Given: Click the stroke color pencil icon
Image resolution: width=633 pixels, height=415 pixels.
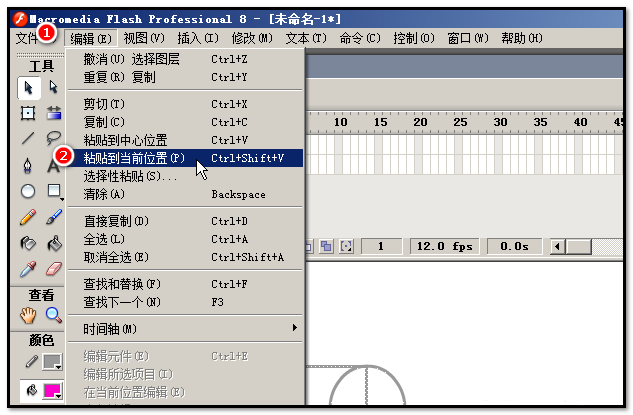Looking at the screenshot, I should (x=31, y=361).
